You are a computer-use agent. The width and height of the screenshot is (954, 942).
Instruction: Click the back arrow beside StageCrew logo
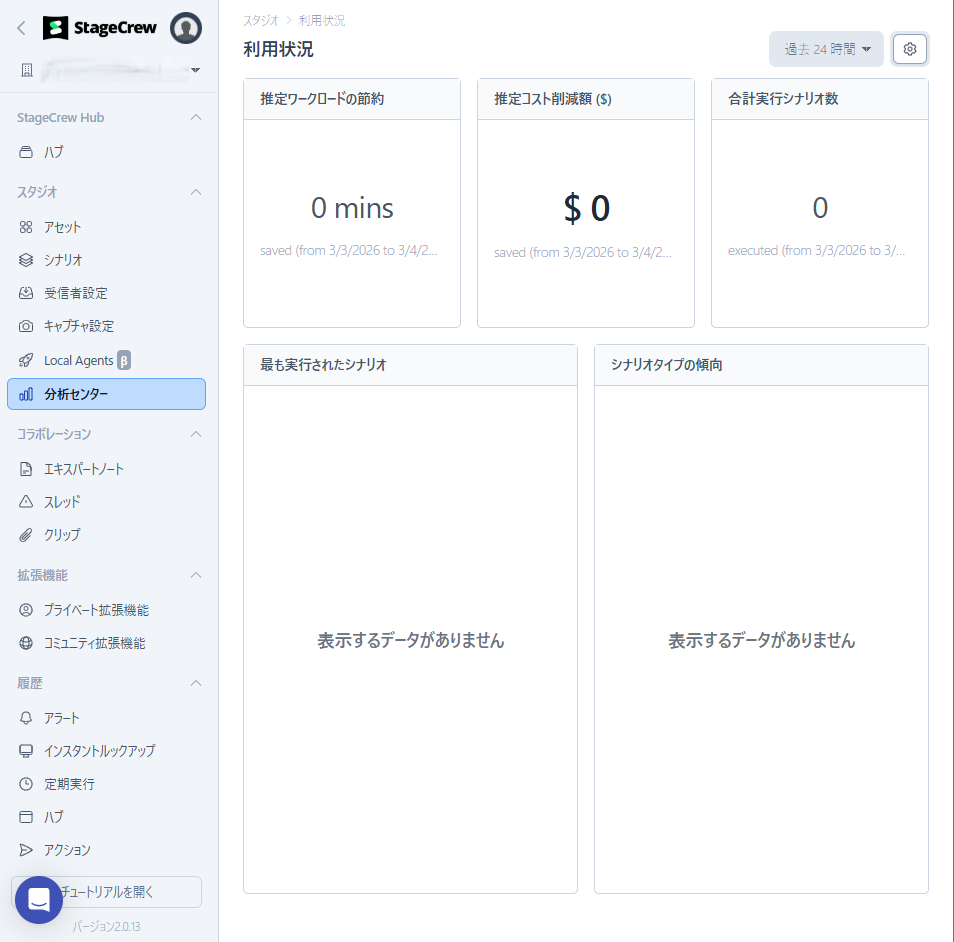[x=21, y=28]
